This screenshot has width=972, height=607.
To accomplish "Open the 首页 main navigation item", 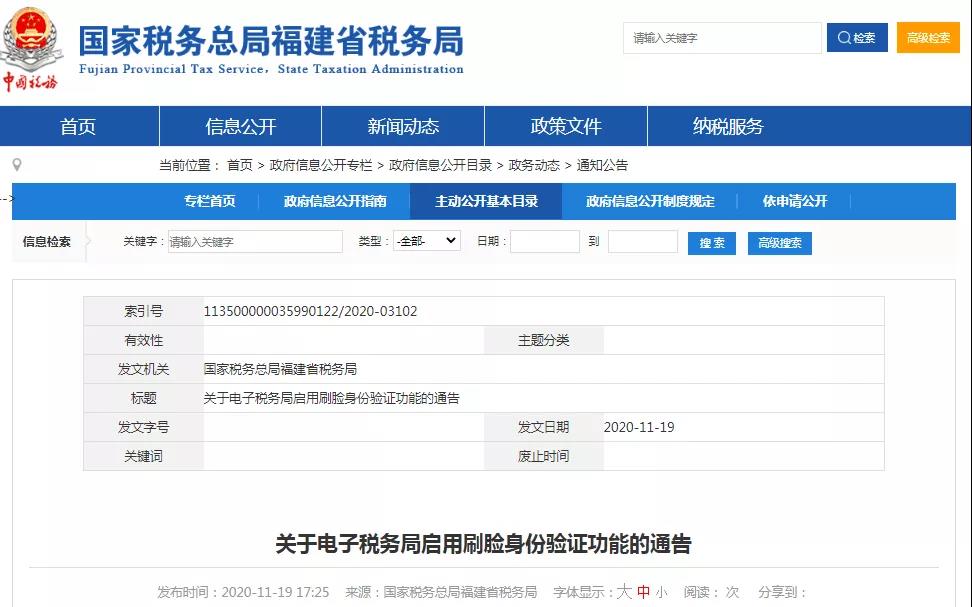I will click(78, 126).
